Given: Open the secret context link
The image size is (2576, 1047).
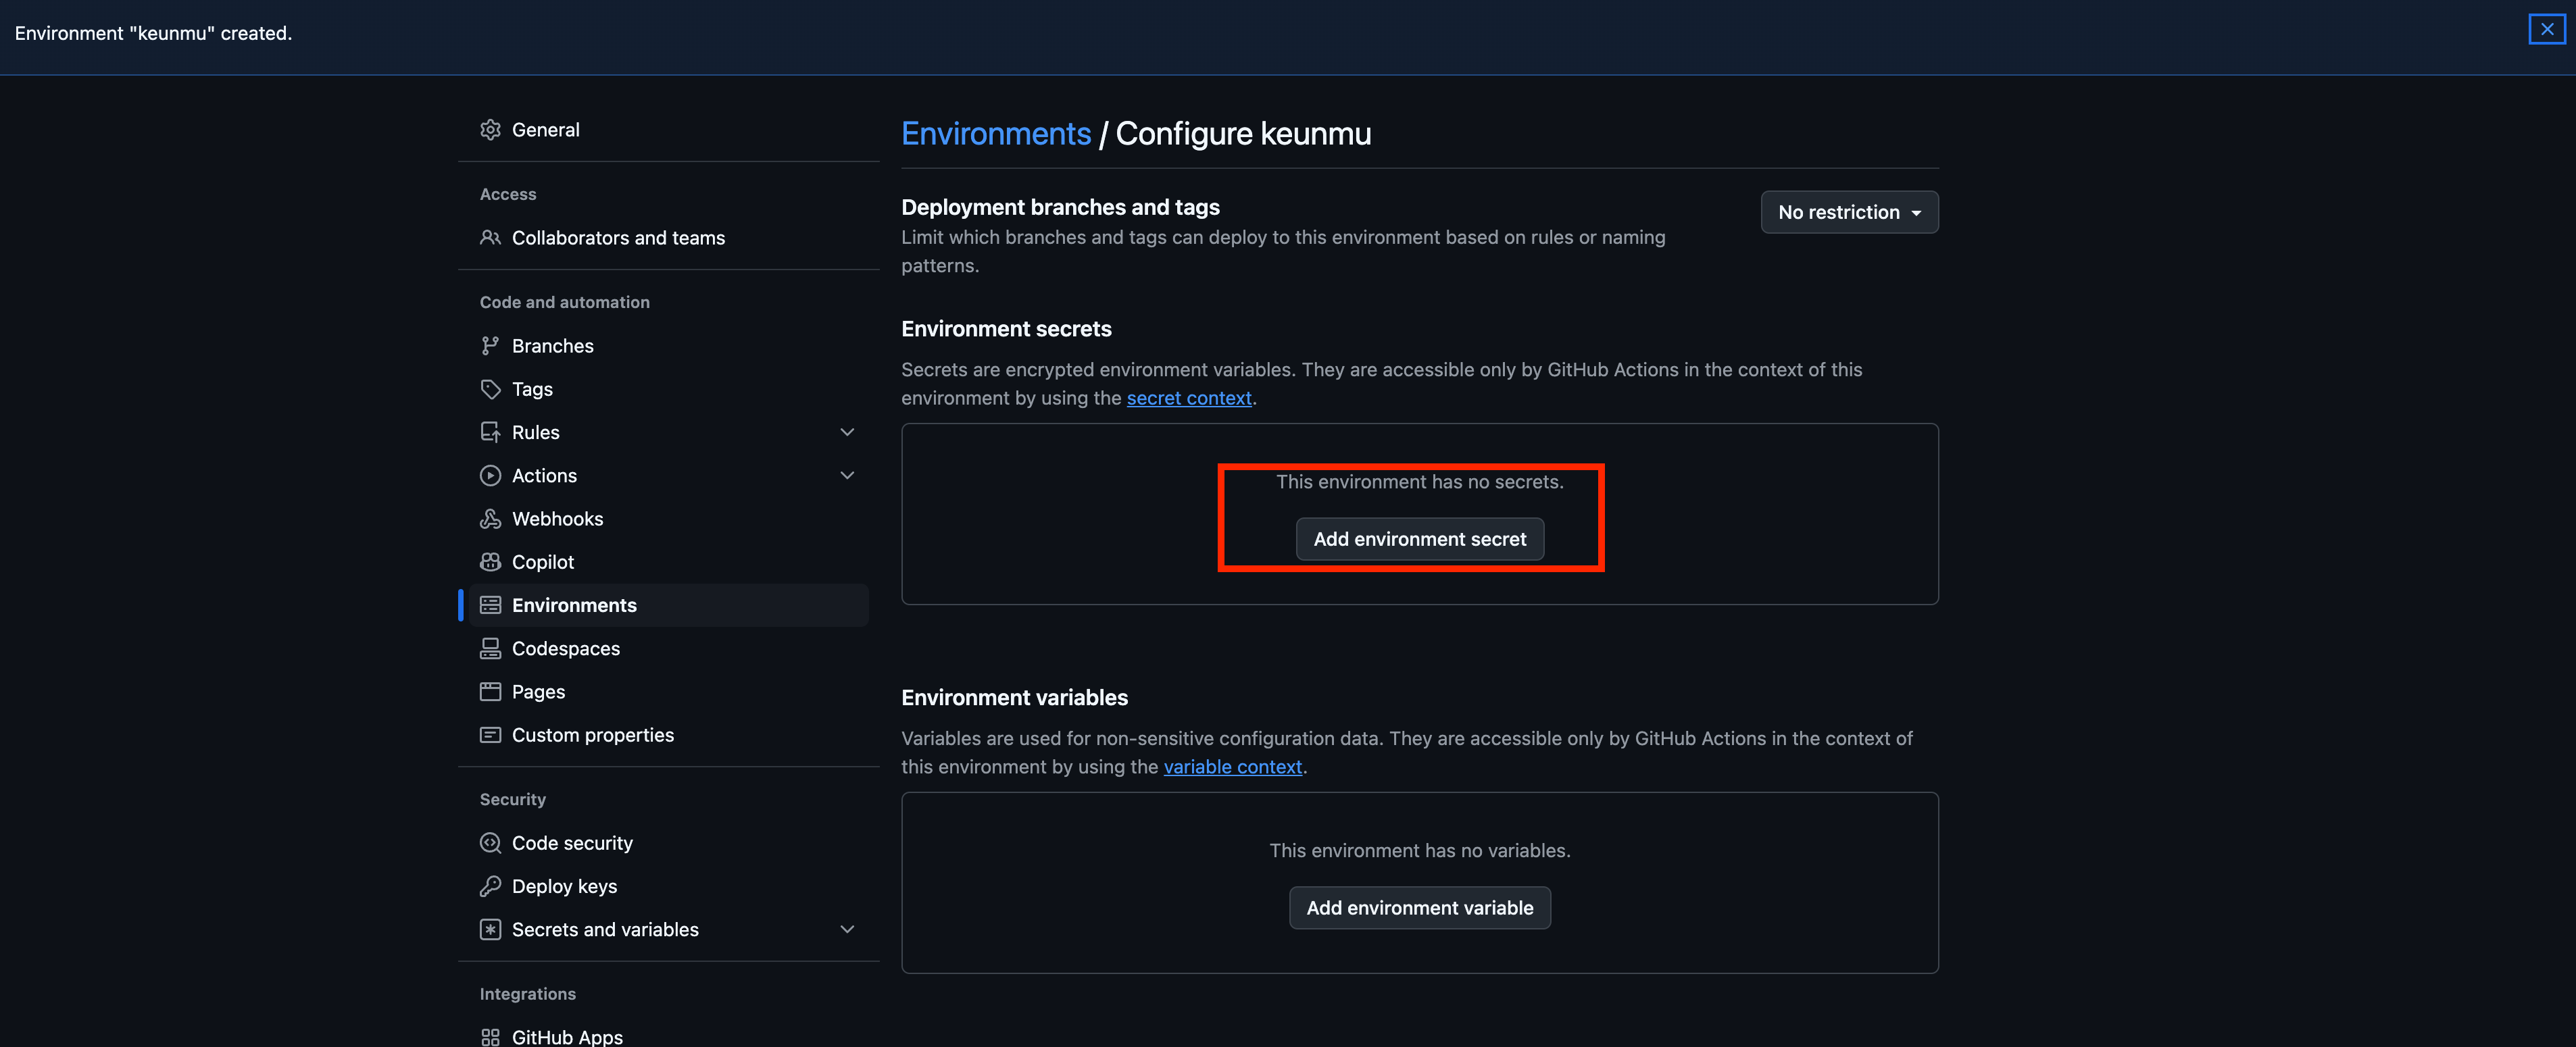Looking at the screenshot, I should (x=1189, y=398).
